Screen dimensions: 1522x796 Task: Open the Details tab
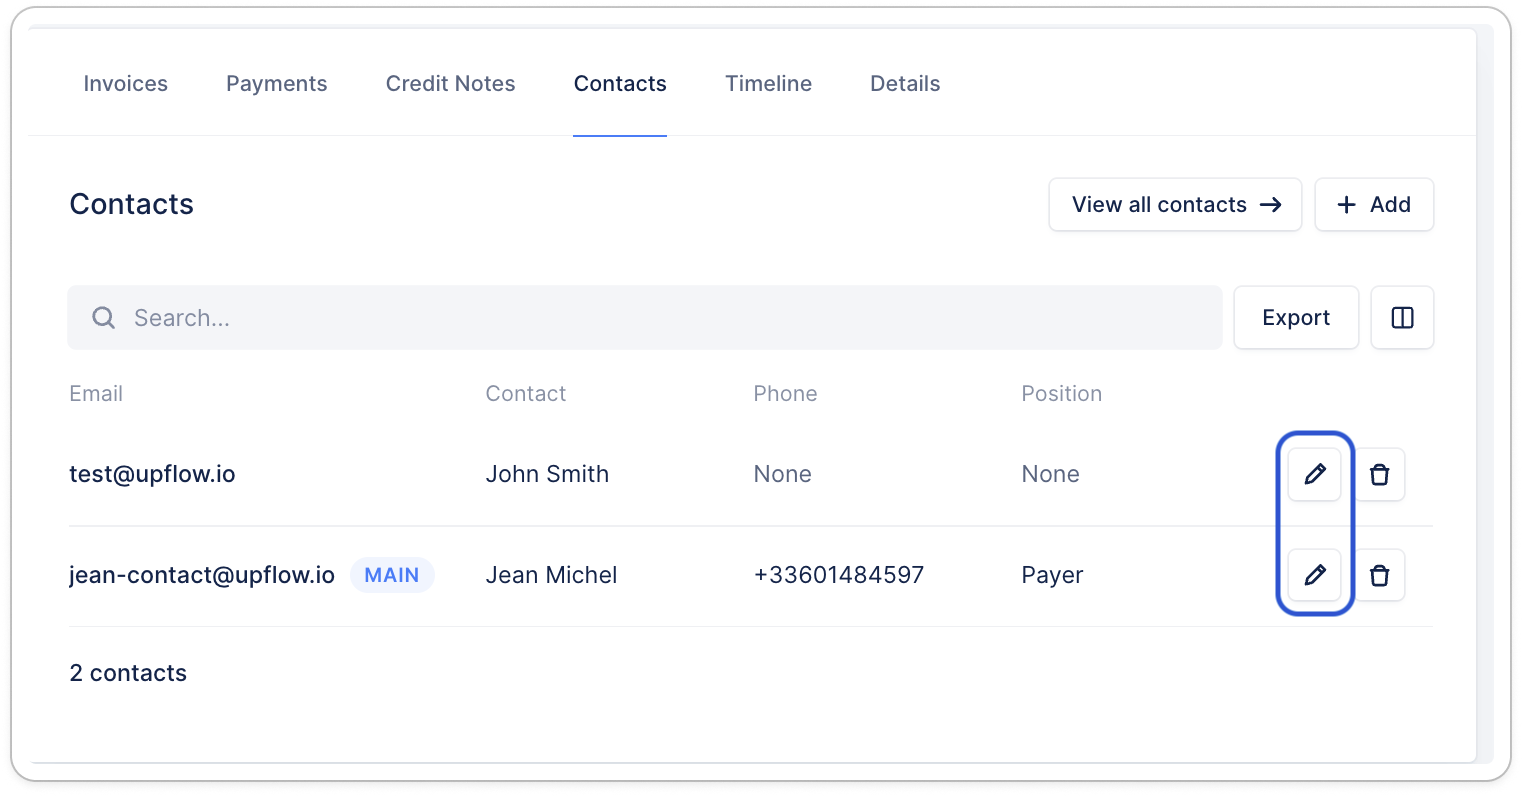pyautogui.click(x=905, y=84)
